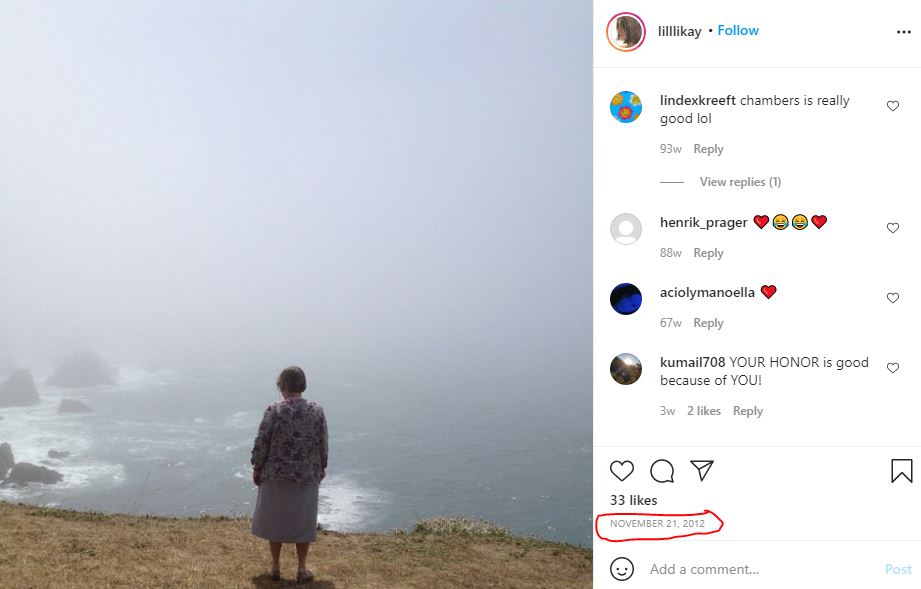
Task: Open the comment bubble icon
Action: (662, 471)
